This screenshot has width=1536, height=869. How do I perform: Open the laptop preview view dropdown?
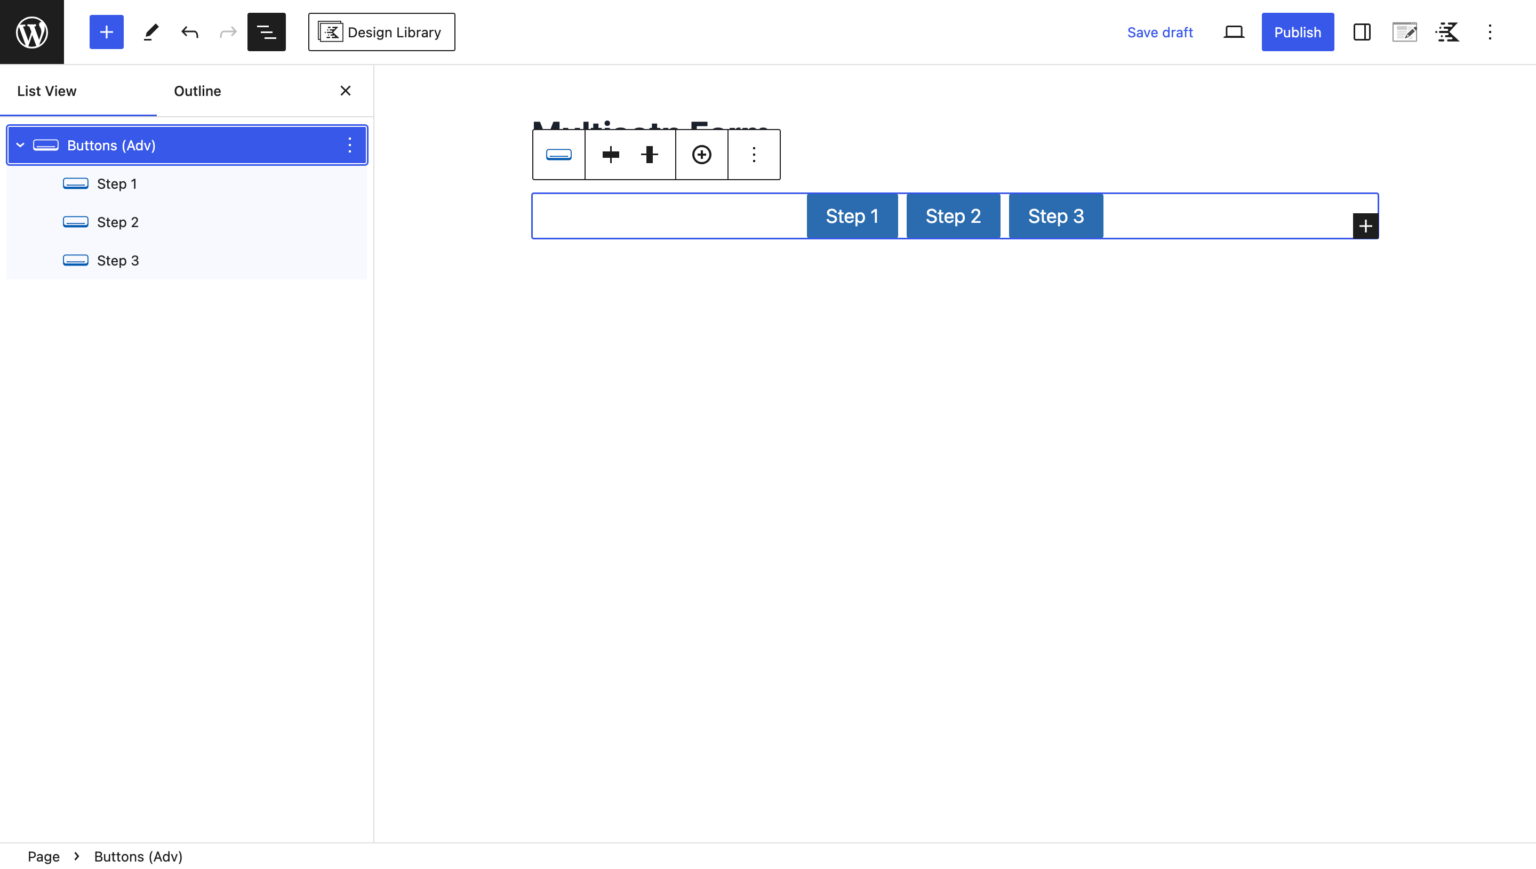pyautogui.click(x=1233, y=32)
